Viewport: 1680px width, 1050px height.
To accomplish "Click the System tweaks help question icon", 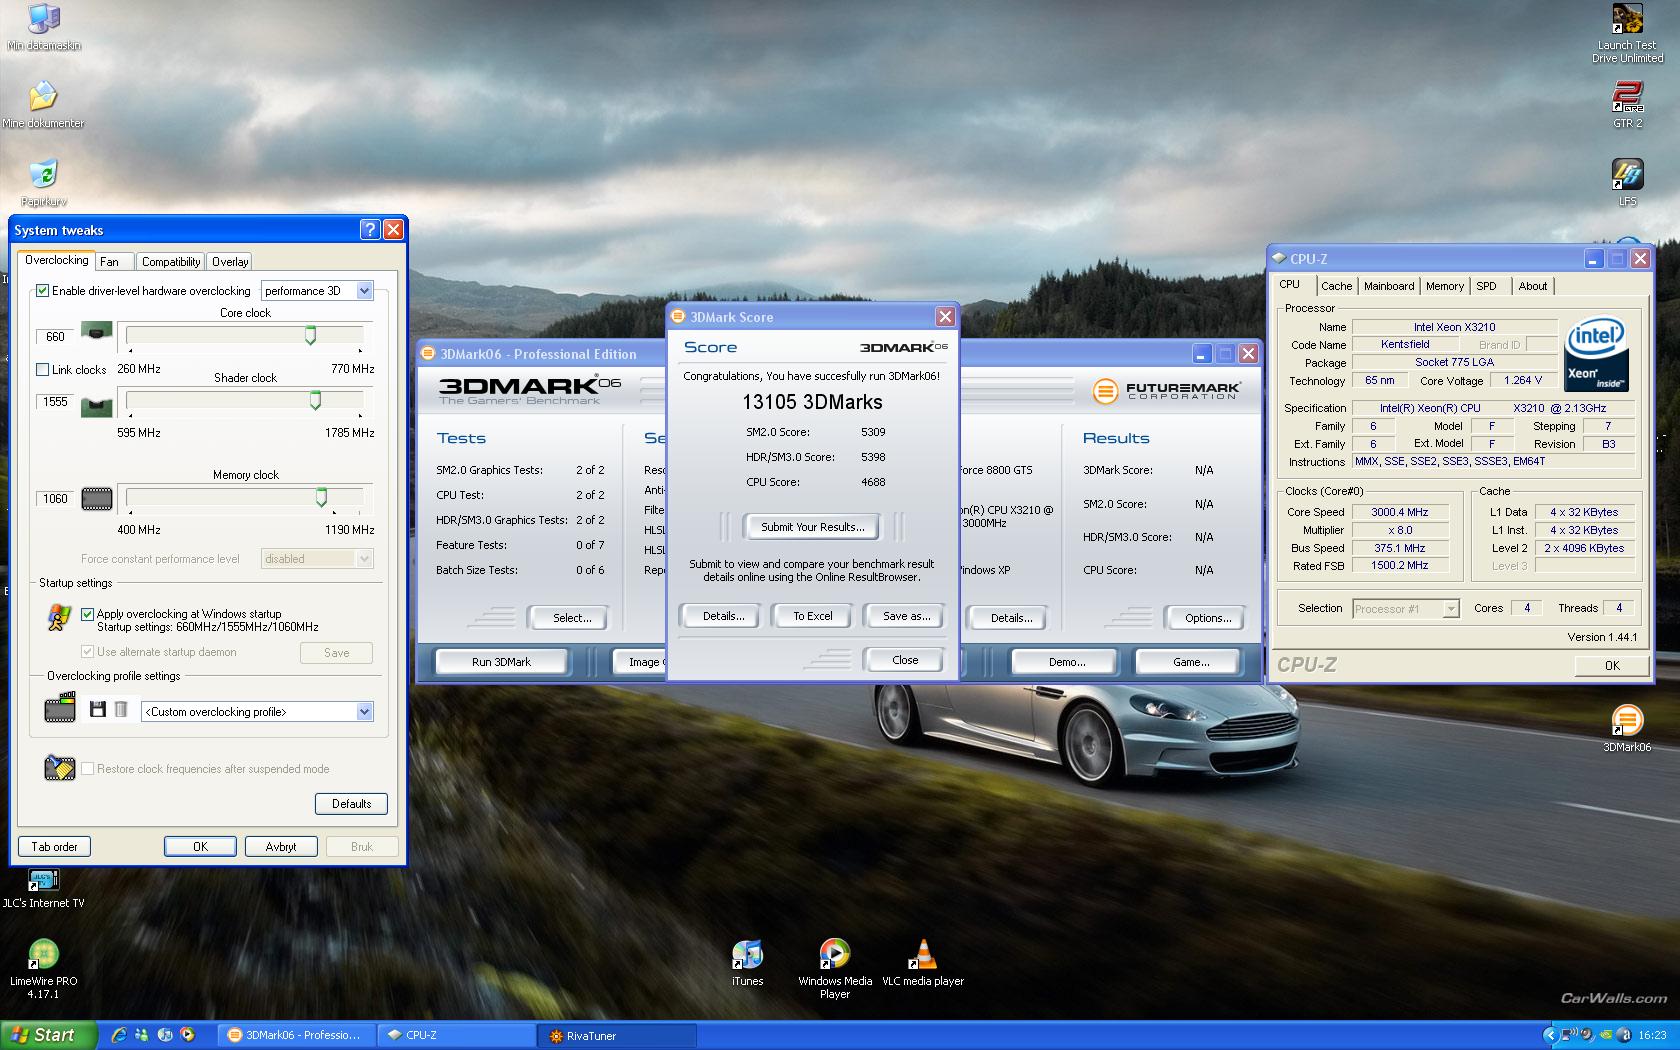I will (x=370, y=230).
